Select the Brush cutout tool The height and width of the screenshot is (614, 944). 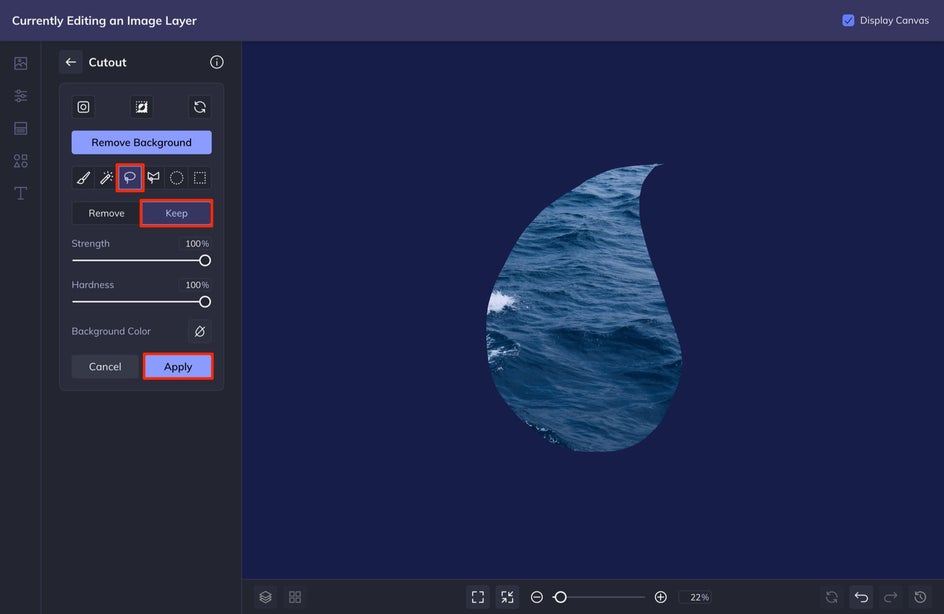[x=83, y=178]
